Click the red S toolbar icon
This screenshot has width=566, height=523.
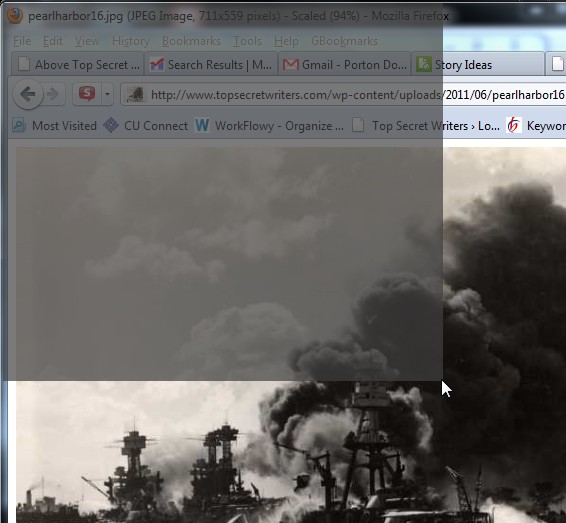pos(87,94)
